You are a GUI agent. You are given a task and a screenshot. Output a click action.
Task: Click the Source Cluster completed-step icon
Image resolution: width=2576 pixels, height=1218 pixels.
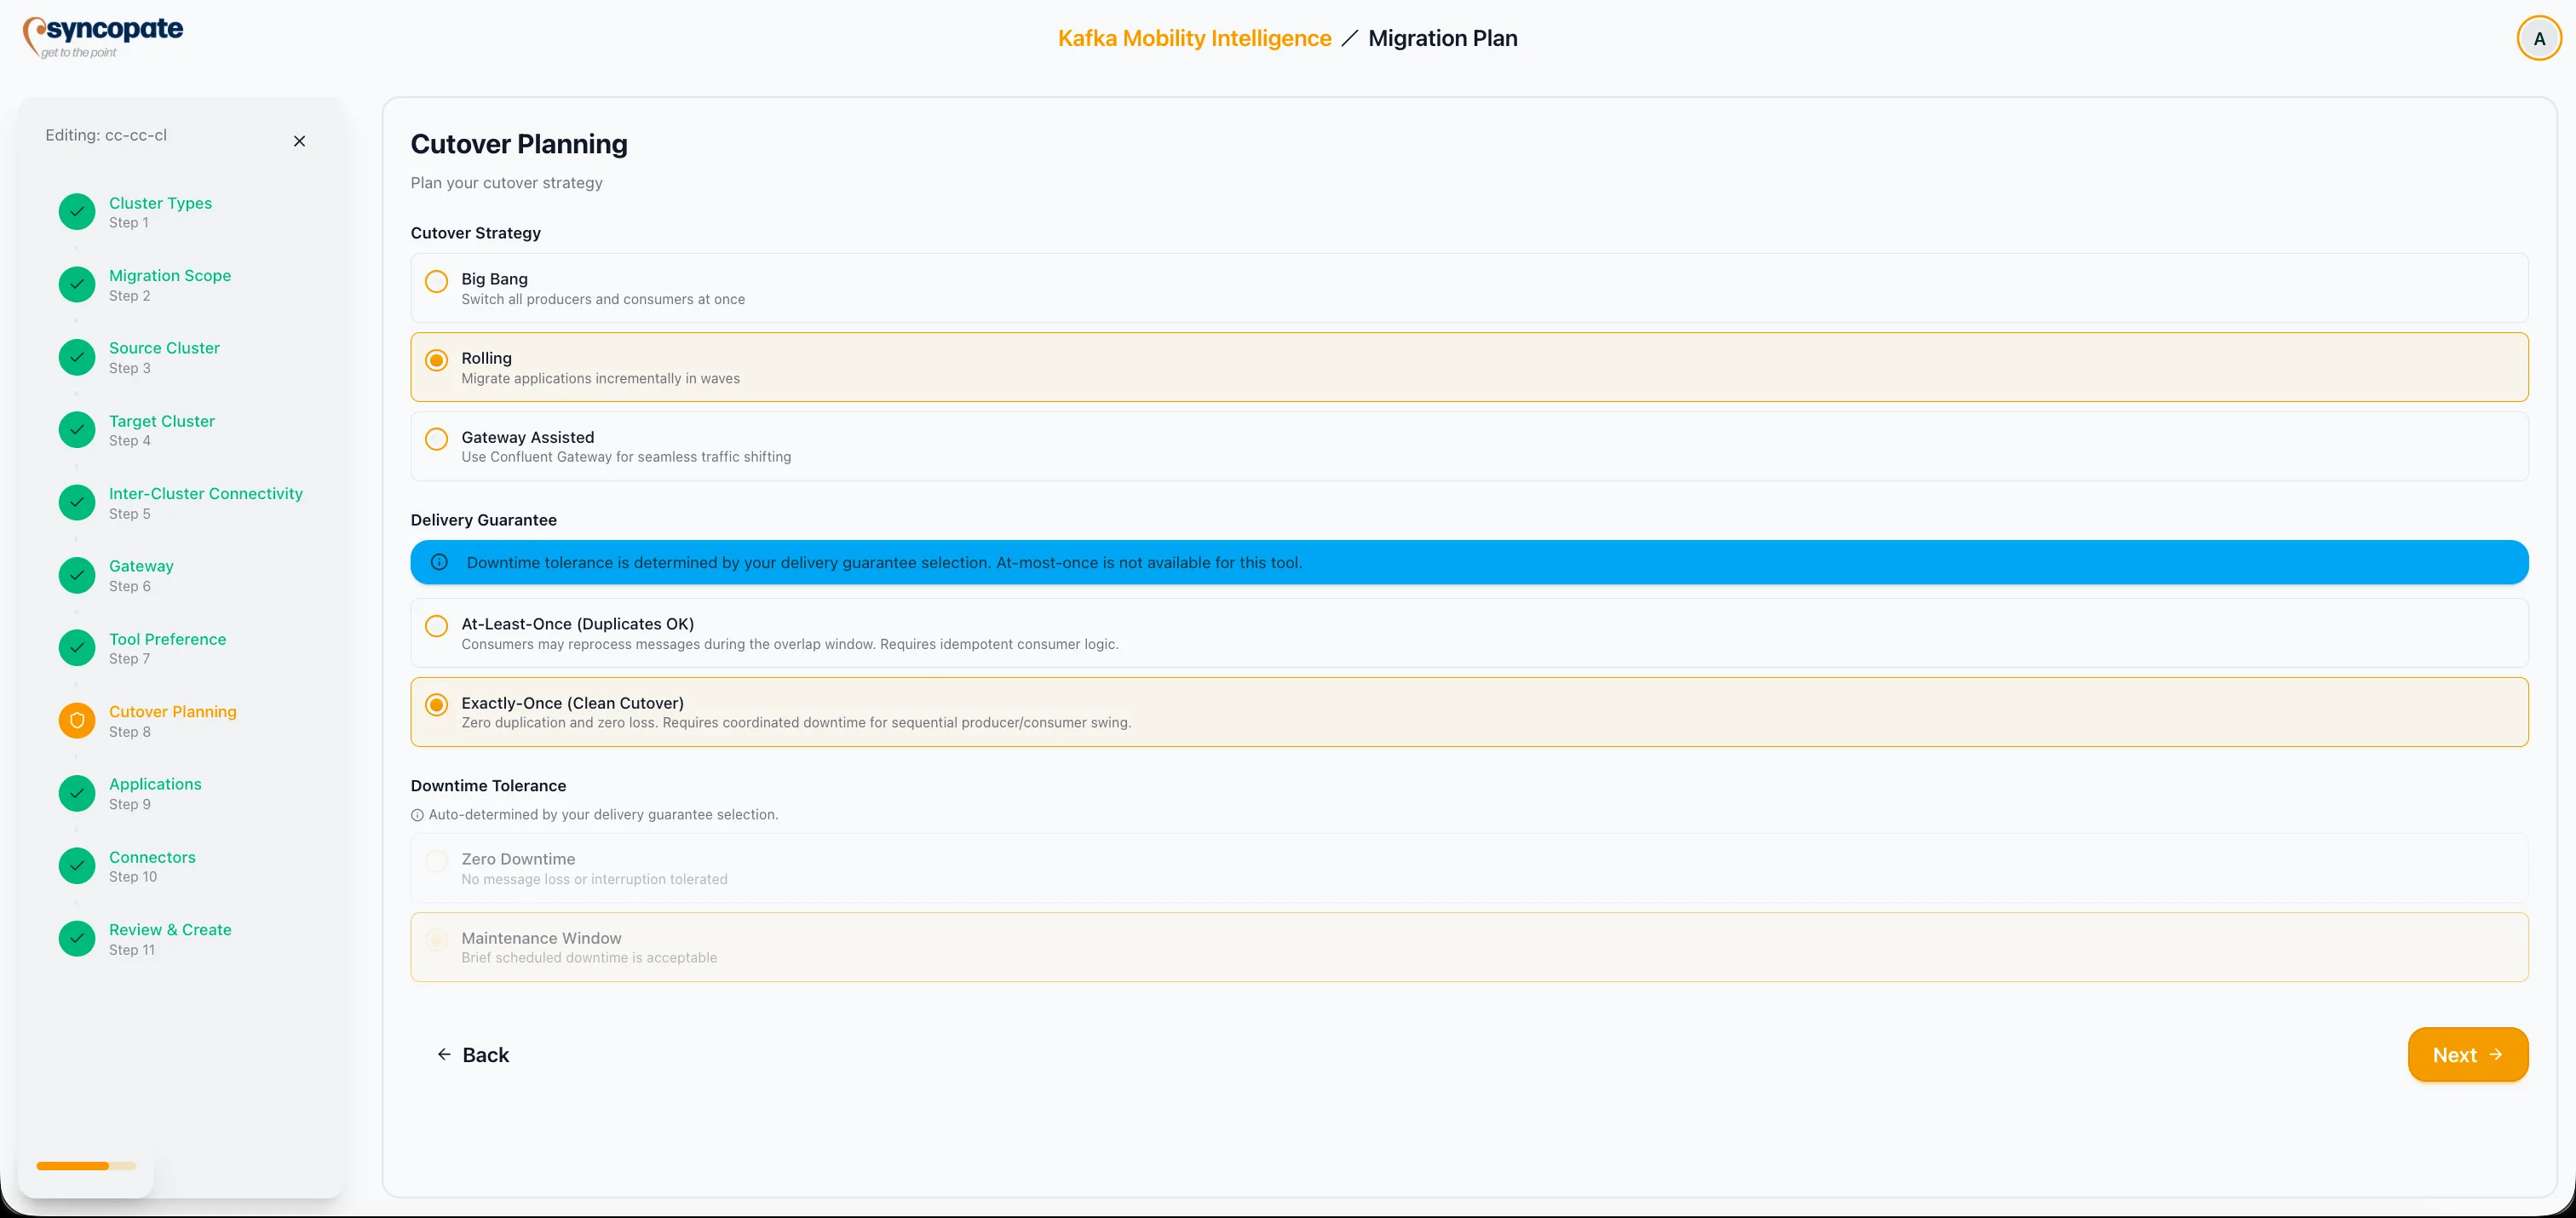coord(77,357)
